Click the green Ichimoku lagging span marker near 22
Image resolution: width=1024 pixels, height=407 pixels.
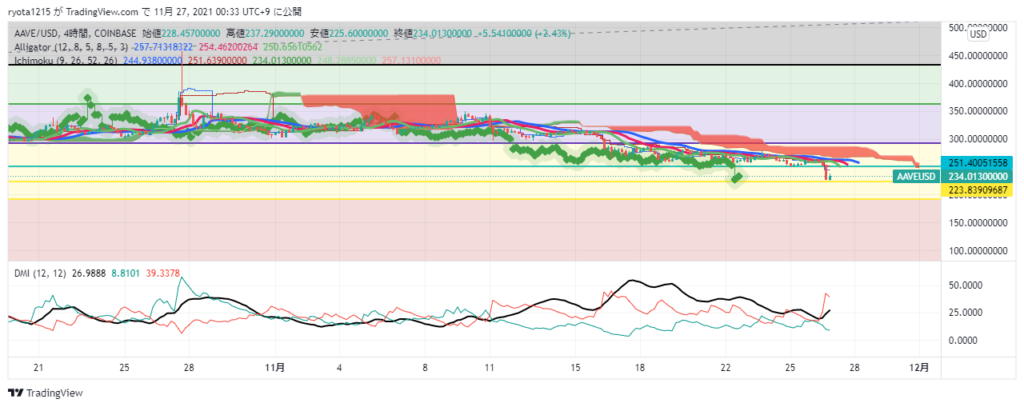pyautogui.click(x=737, y=177)
